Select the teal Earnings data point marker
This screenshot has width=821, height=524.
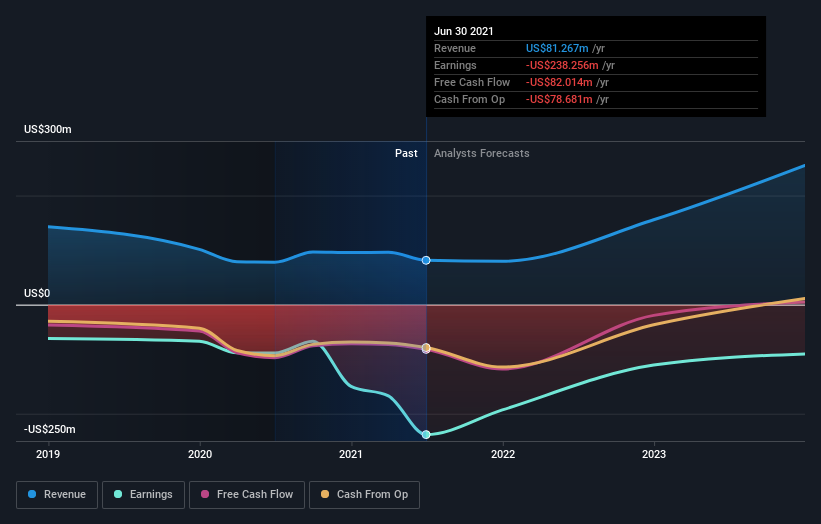[x=426, y=434]
